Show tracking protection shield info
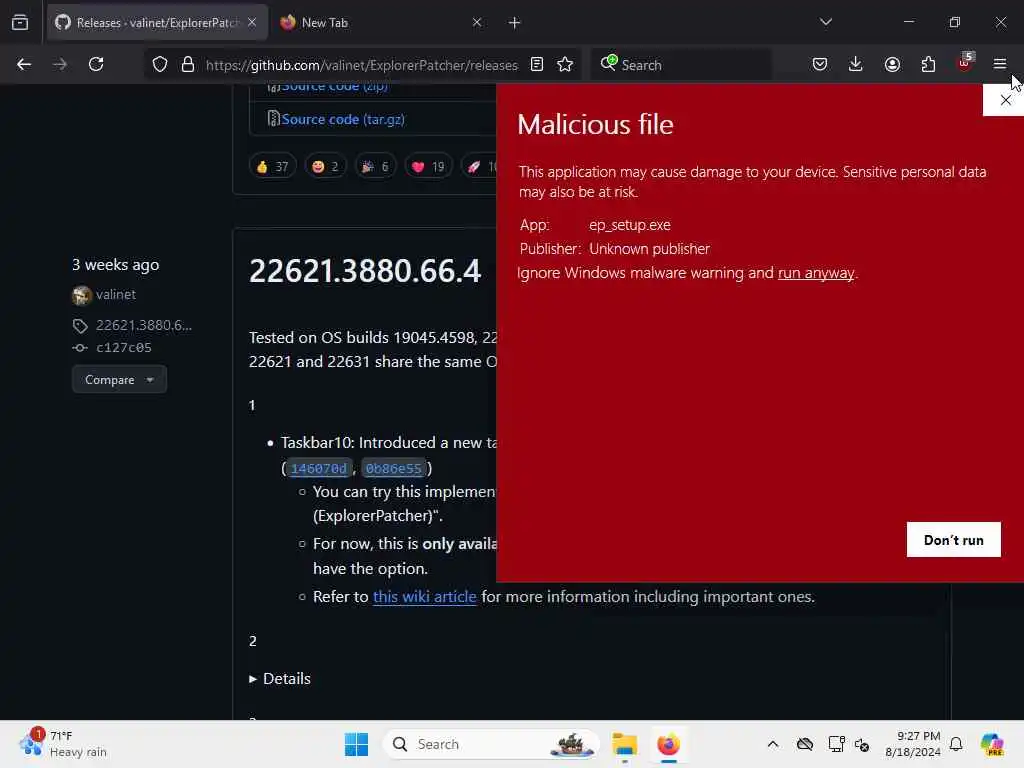The height and width of the screenshot is (768, 1024). tap(160, 65)
